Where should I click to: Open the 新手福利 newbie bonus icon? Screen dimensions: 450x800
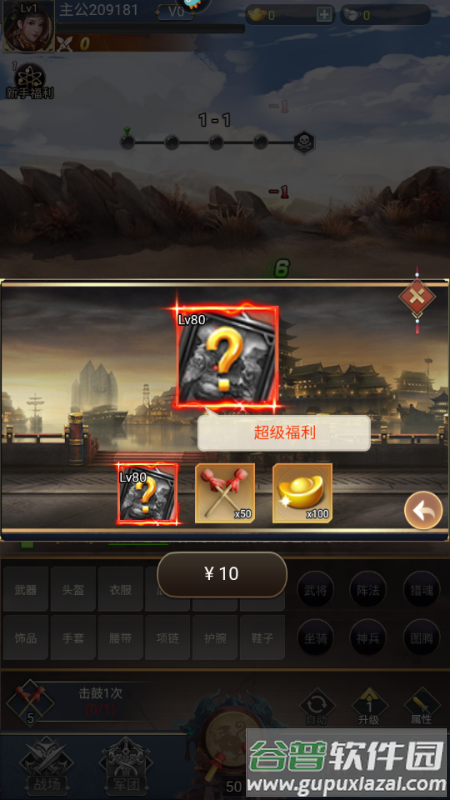click(x=29, y=81)
